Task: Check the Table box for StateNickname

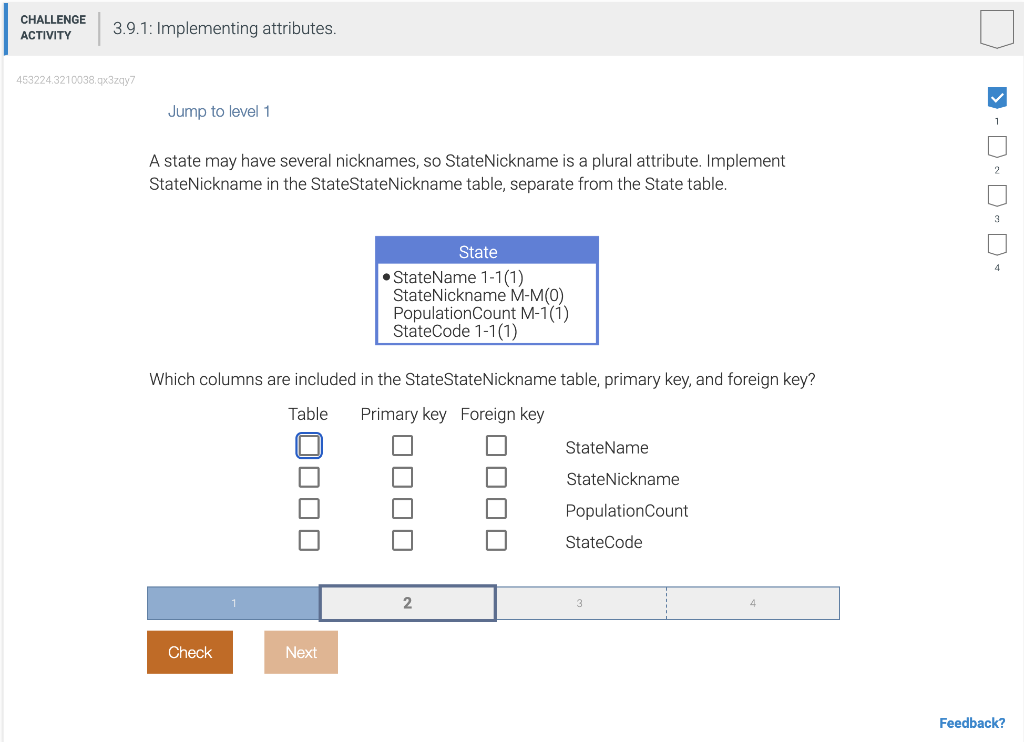Action: (x=309, y=477)
